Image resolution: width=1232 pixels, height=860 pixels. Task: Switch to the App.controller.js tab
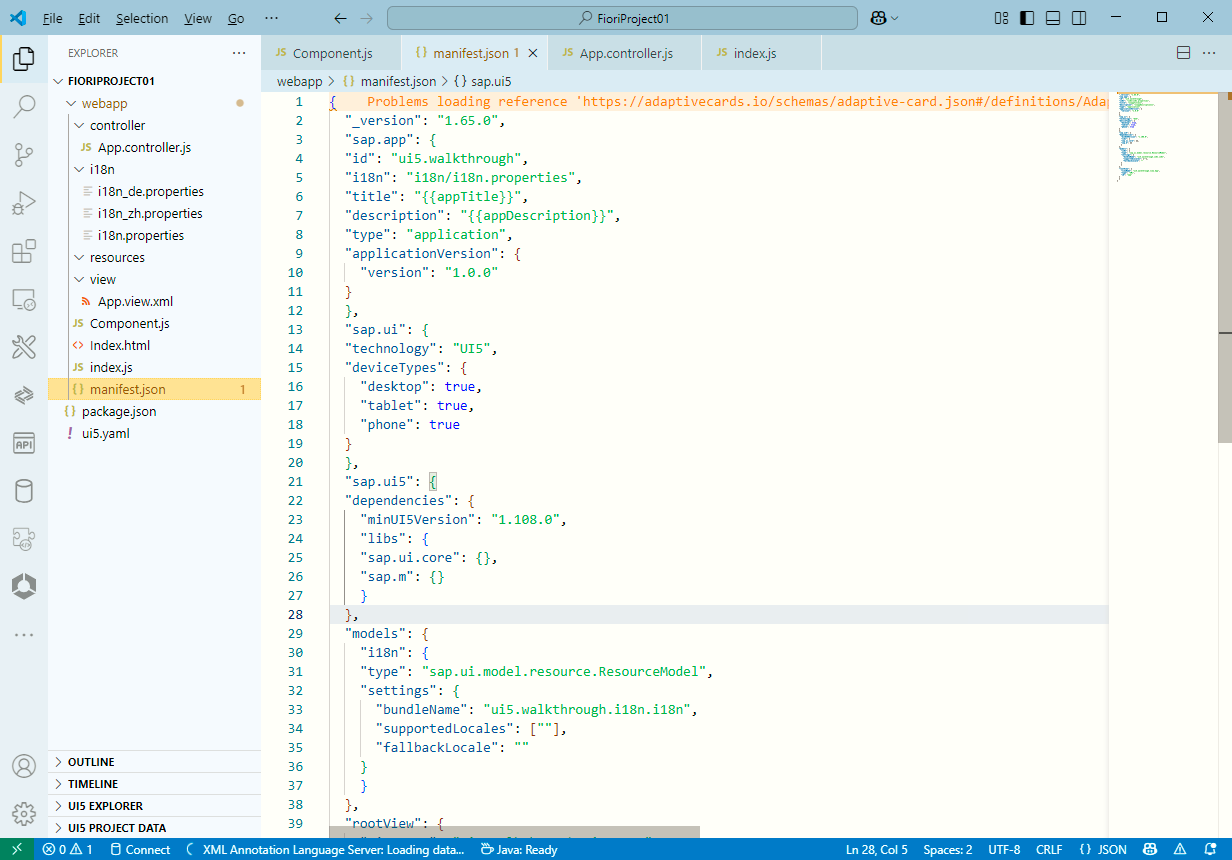pos(625,53)
